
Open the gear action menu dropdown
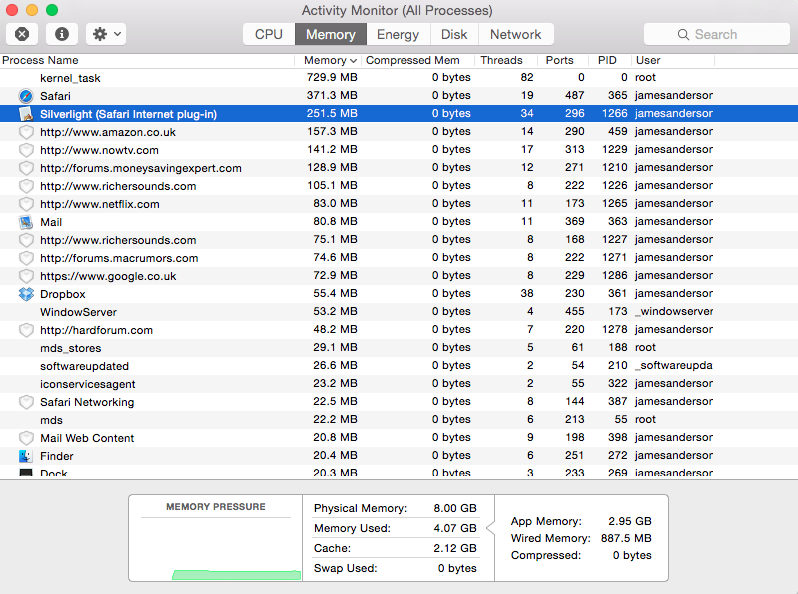coord(106,34)
